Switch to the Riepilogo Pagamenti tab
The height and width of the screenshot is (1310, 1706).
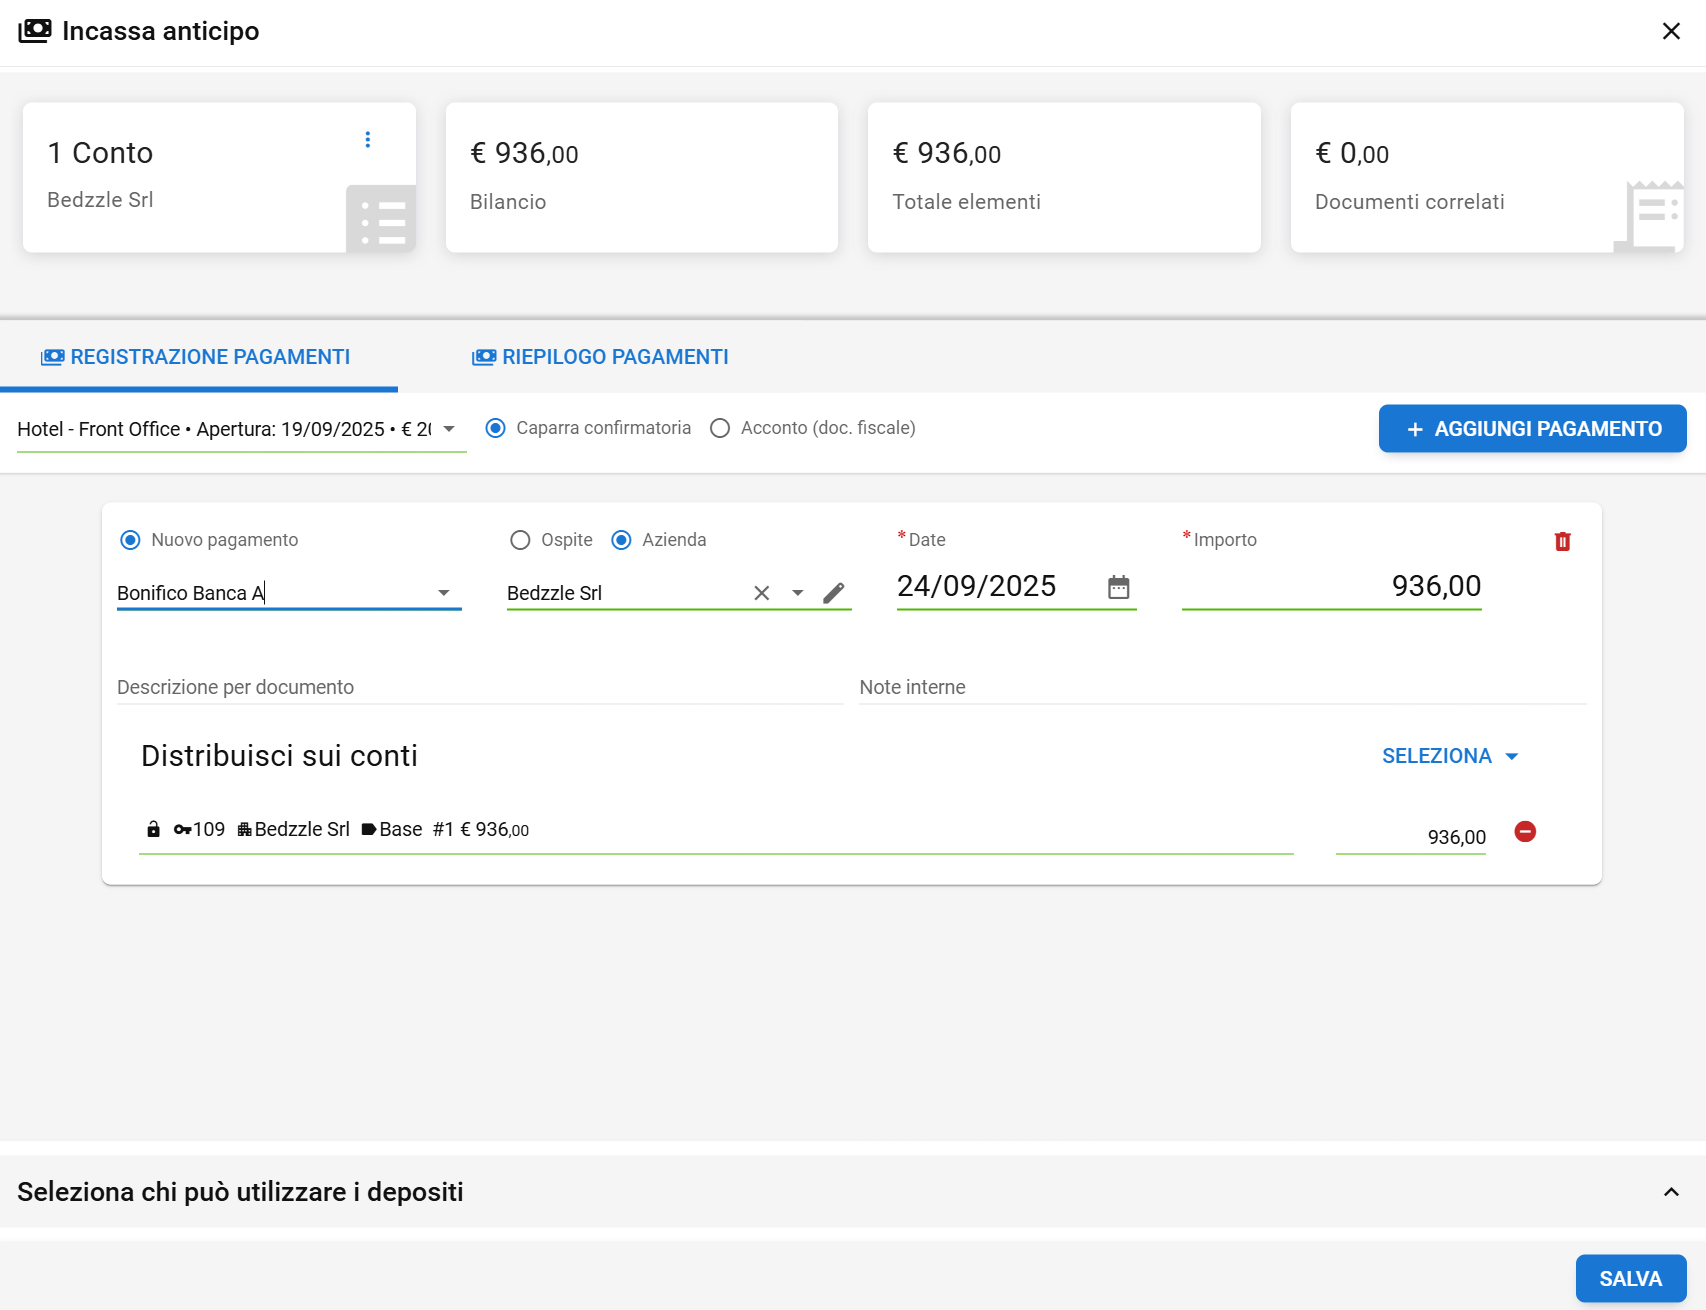600,358
